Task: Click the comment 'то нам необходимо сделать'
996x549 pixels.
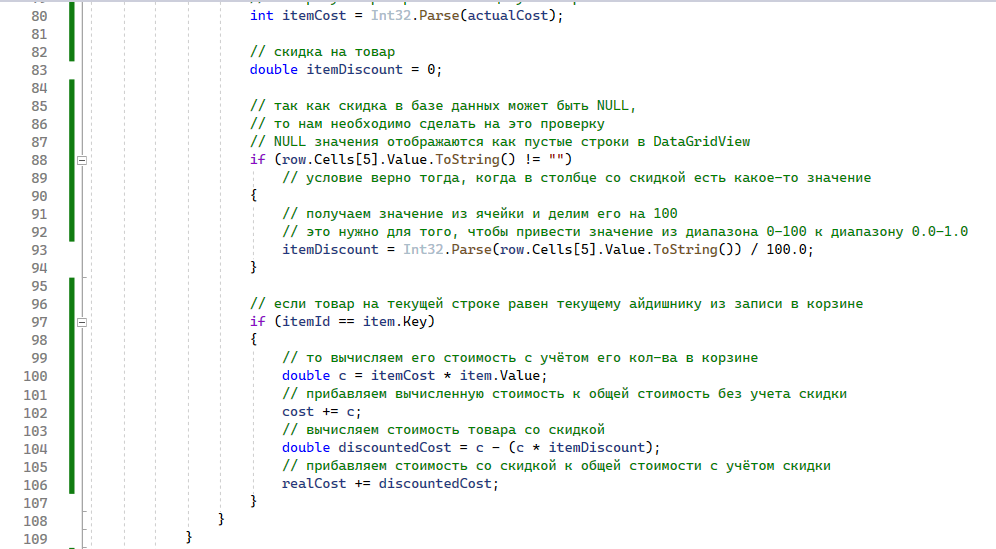Action: click(427, 123)
